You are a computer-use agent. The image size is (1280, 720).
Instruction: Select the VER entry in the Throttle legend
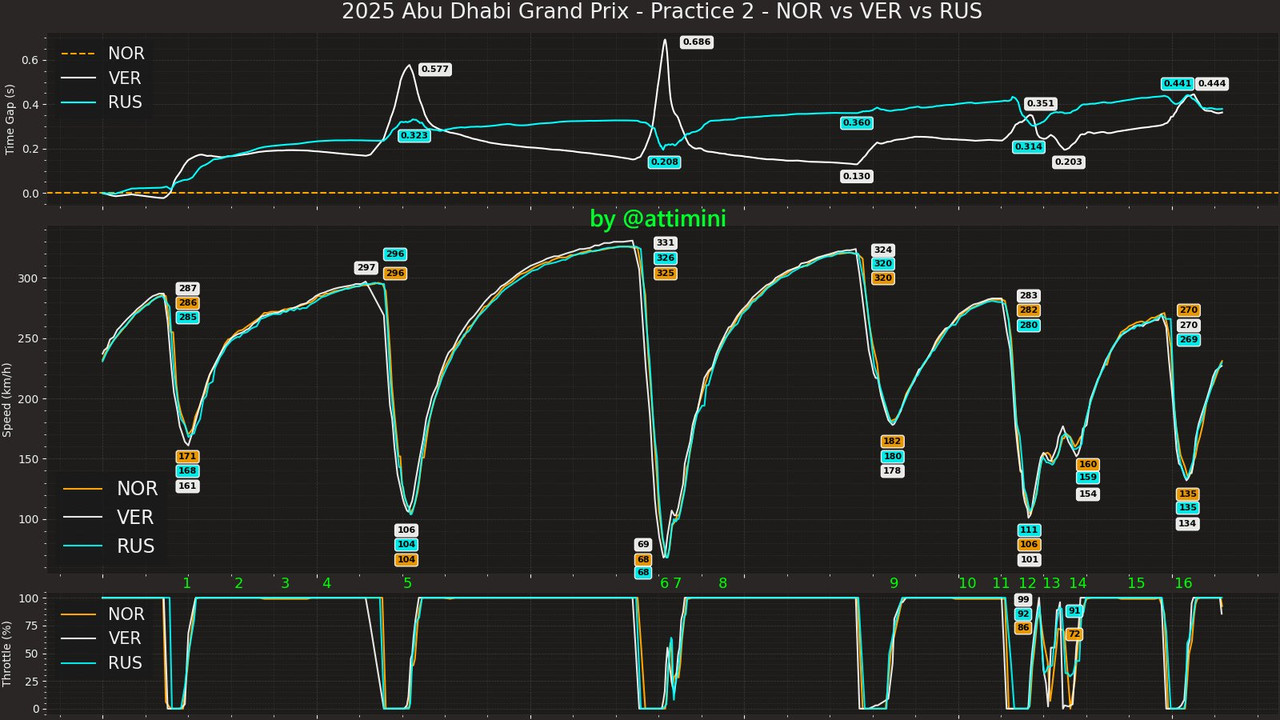click(103, 638)
